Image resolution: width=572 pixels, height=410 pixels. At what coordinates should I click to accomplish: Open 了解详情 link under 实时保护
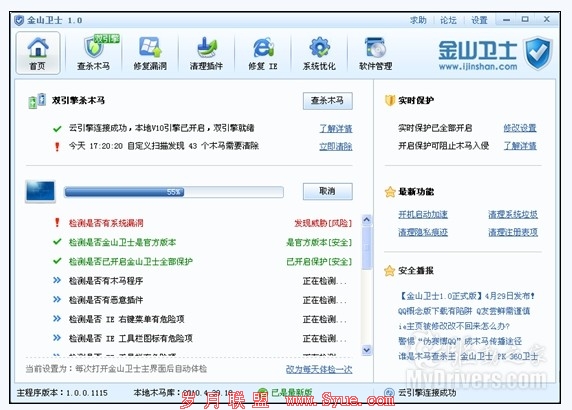[520, 146]
